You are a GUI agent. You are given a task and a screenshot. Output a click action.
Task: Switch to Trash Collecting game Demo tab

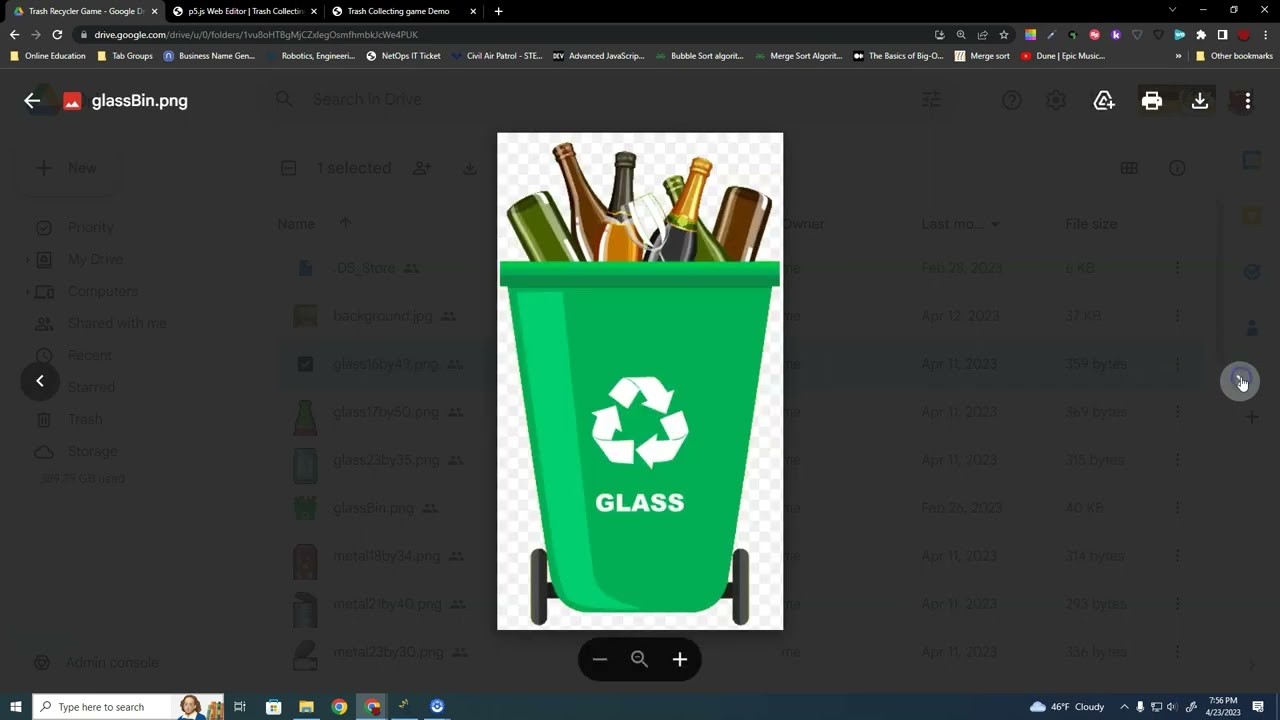[x=398, y=11]
